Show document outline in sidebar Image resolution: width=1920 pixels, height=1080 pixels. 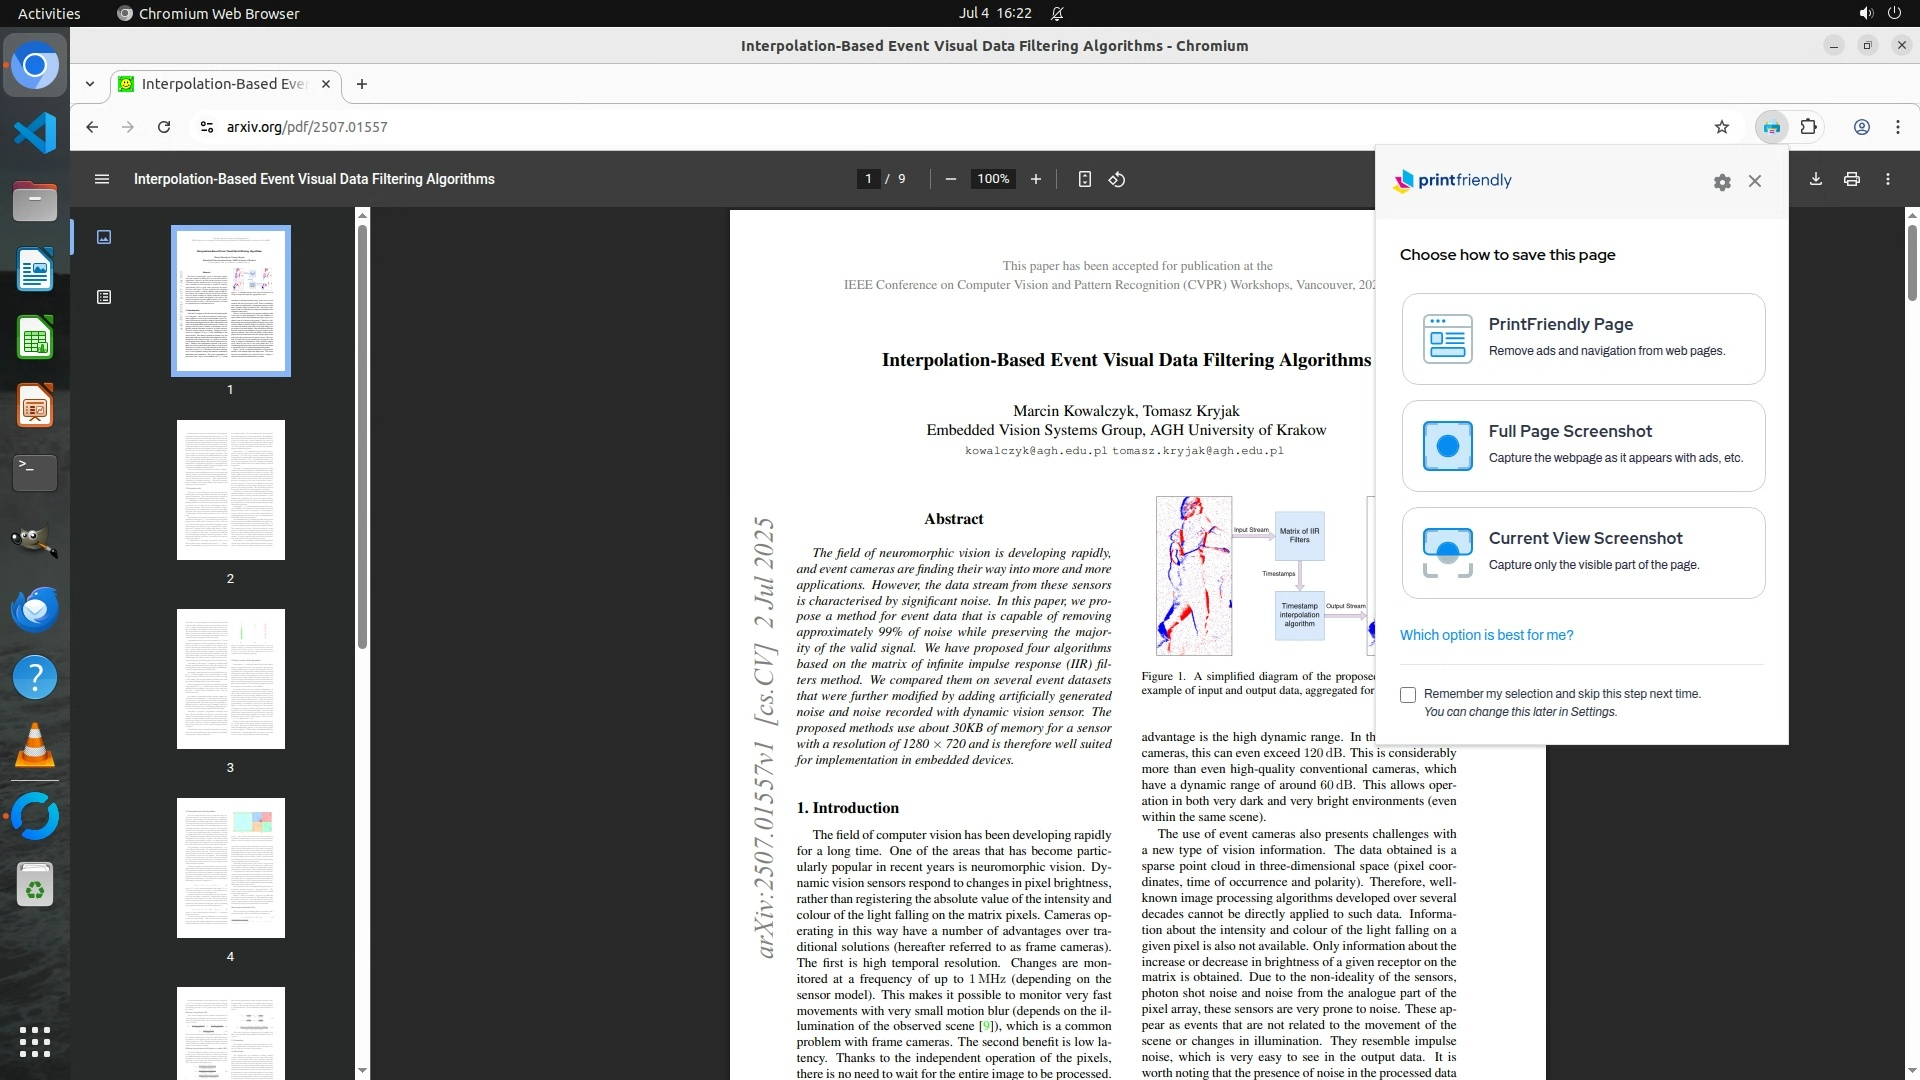(104, 297)
